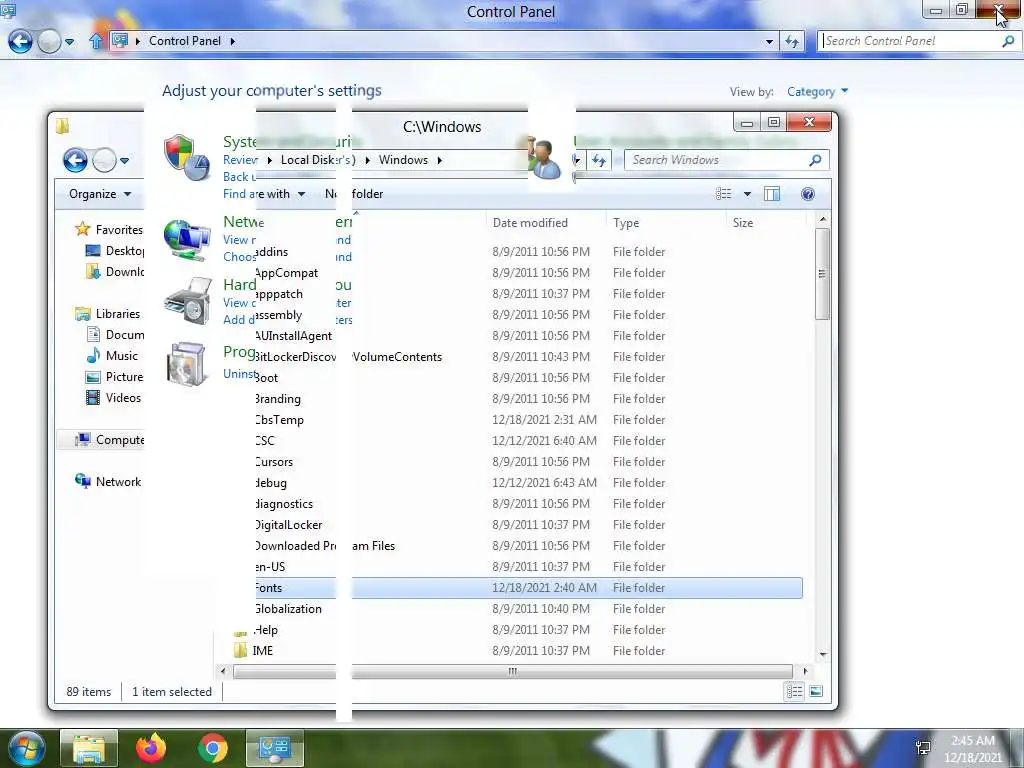Click the file list vertical scrollbar

coord(822,274)
